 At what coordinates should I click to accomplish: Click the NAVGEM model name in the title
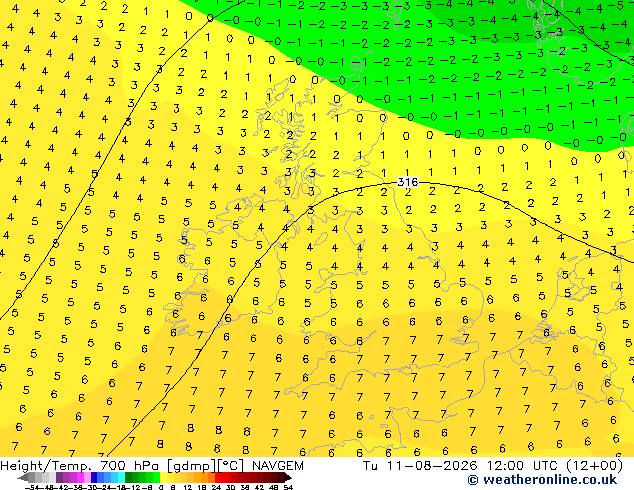click(278, 466)
